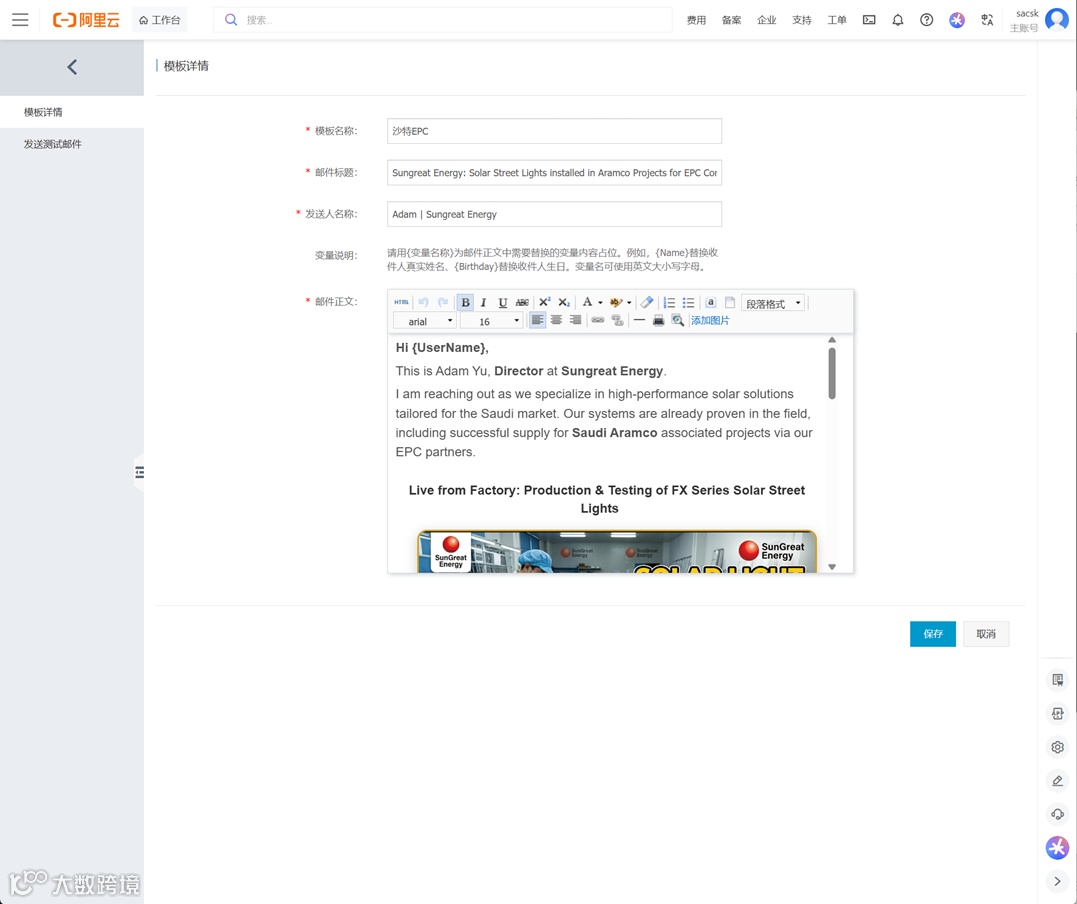The height and width of the screenshot is (904, 1077).
Task: Expand the right rail chevron
Action: coord(1057,881)
